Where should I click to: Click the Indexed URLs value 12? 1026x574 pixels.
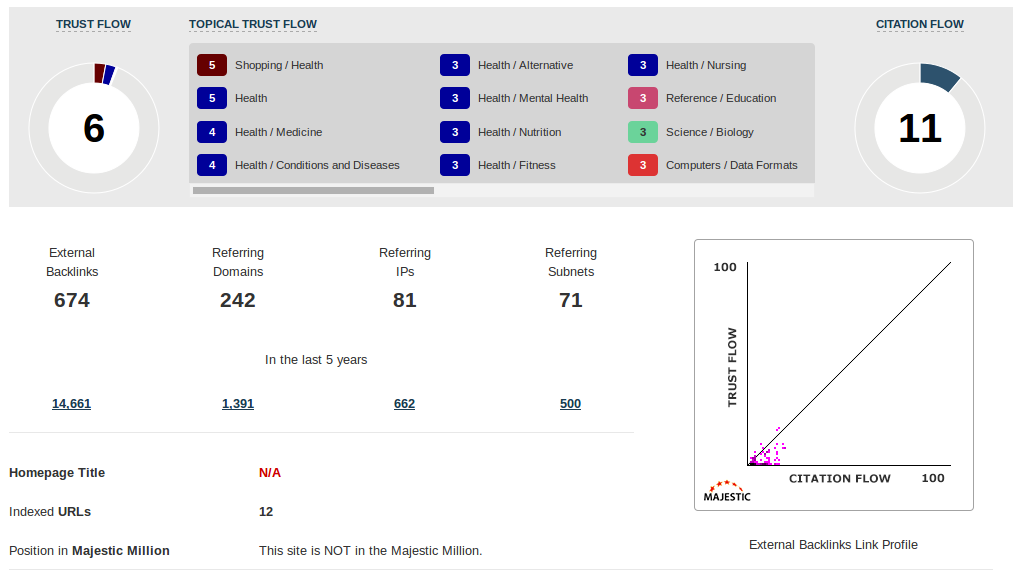point(266,512)
